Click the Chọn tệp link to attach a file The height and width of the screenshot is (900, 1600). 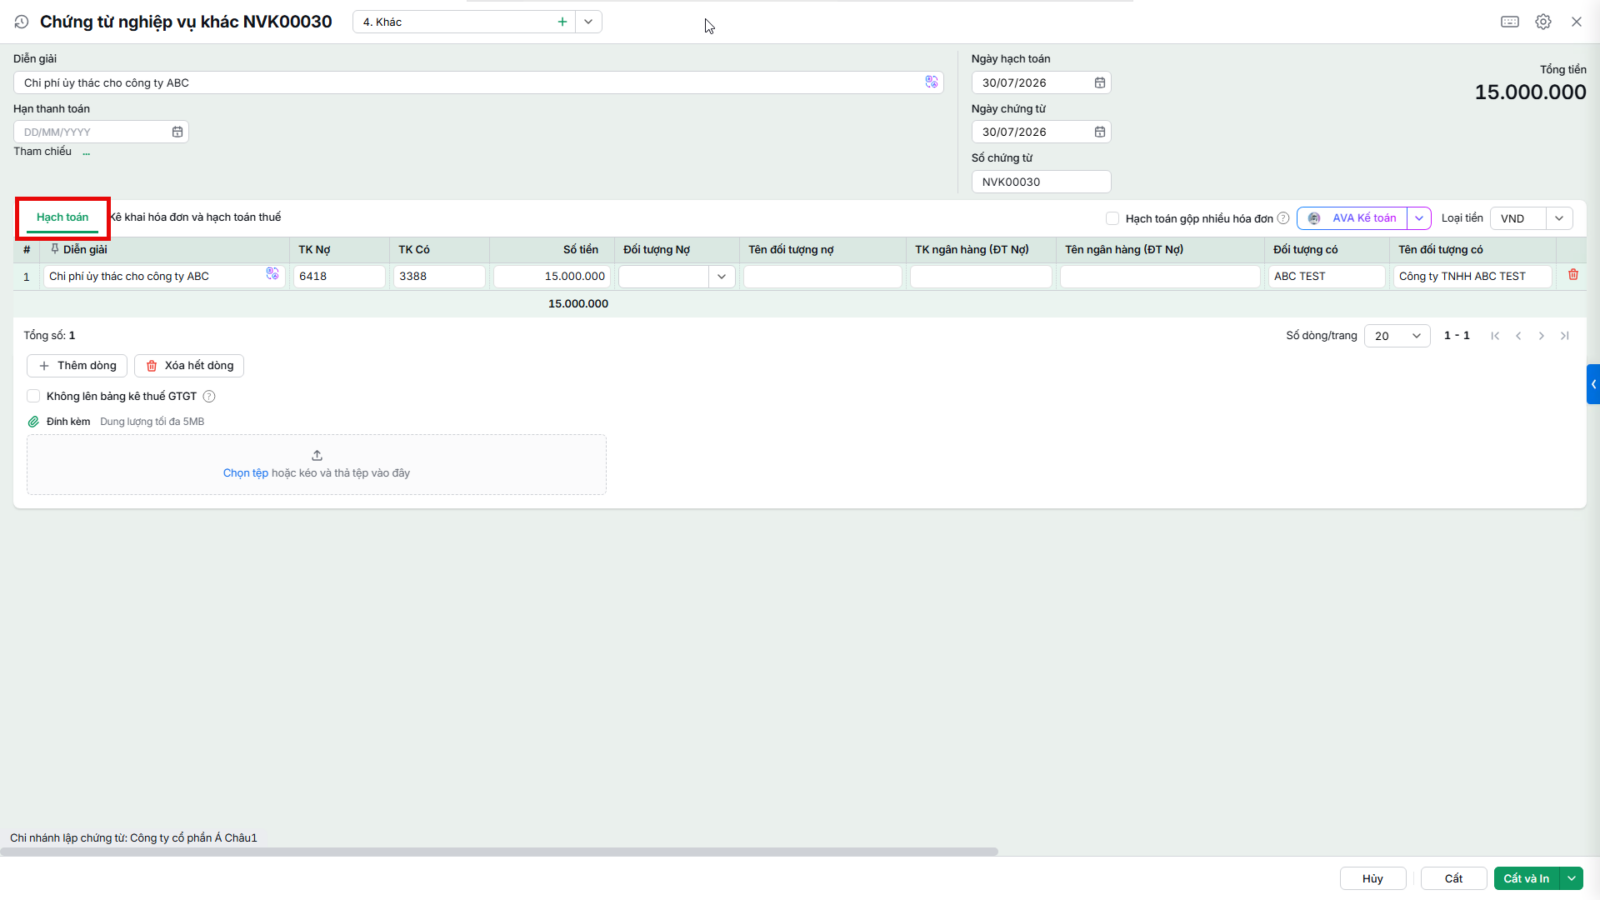tap(245, 473)
